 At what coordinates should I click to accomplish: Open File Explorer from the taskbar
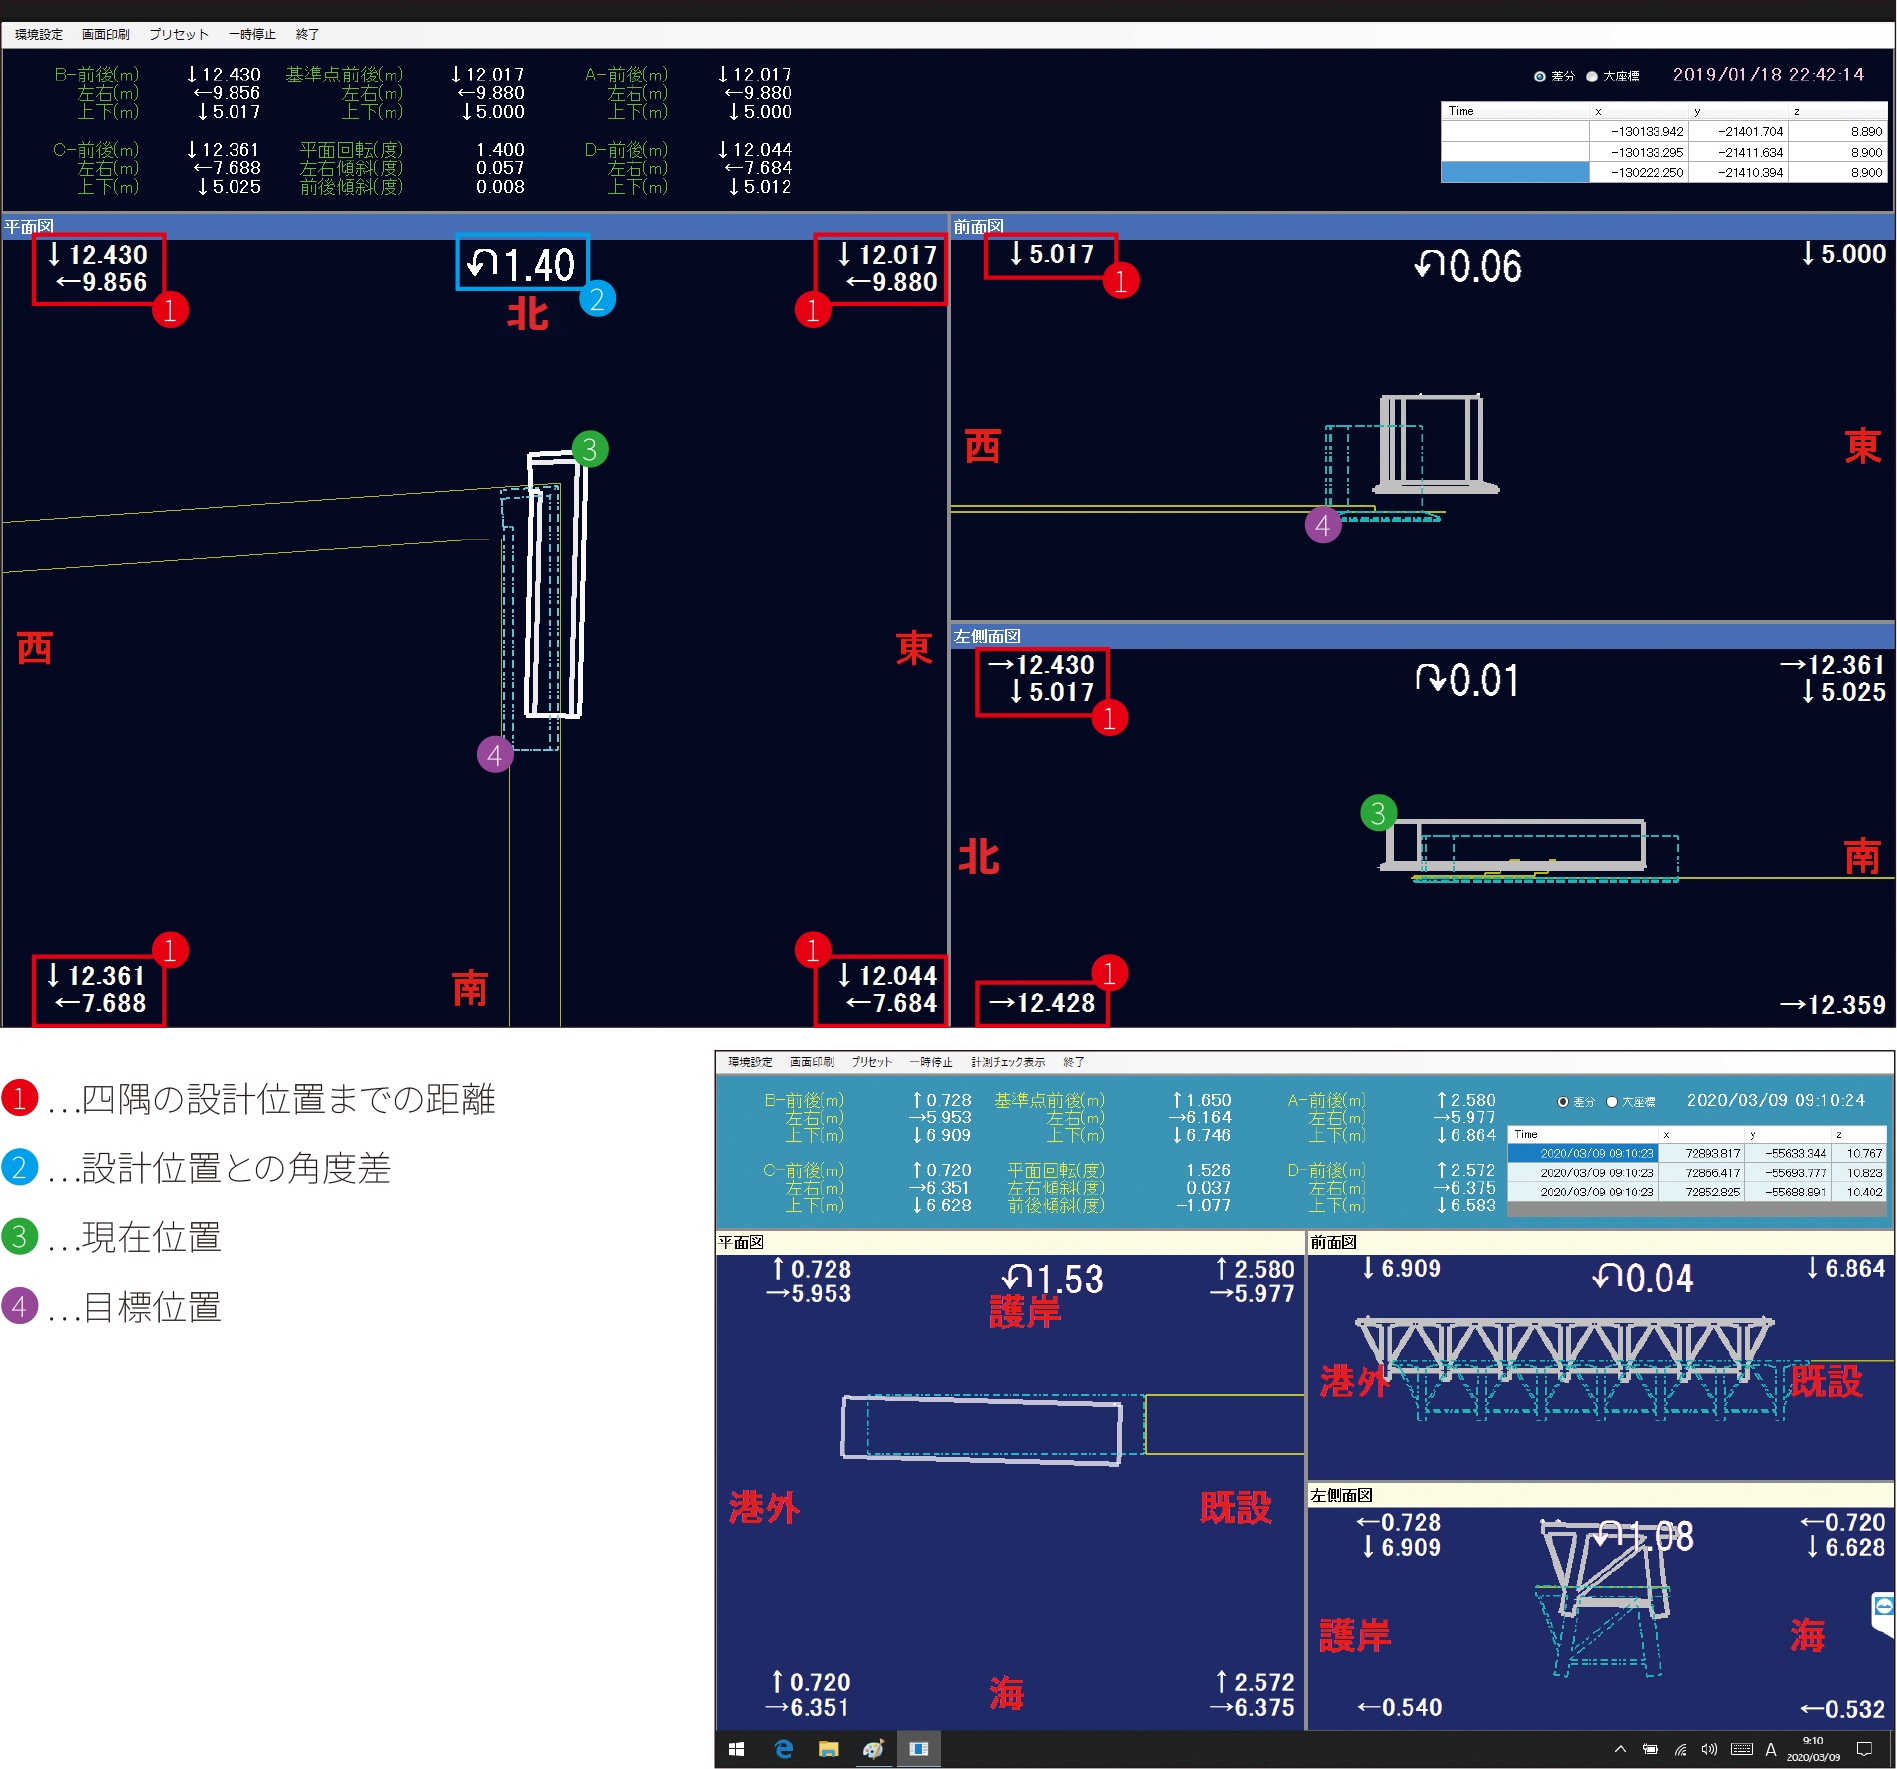click(x=828, y=1749)
